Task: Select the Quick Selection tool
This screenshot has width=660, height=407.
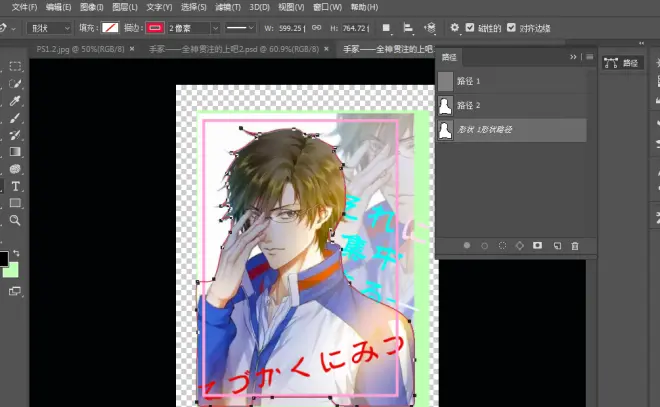Action: coord(15,83)
